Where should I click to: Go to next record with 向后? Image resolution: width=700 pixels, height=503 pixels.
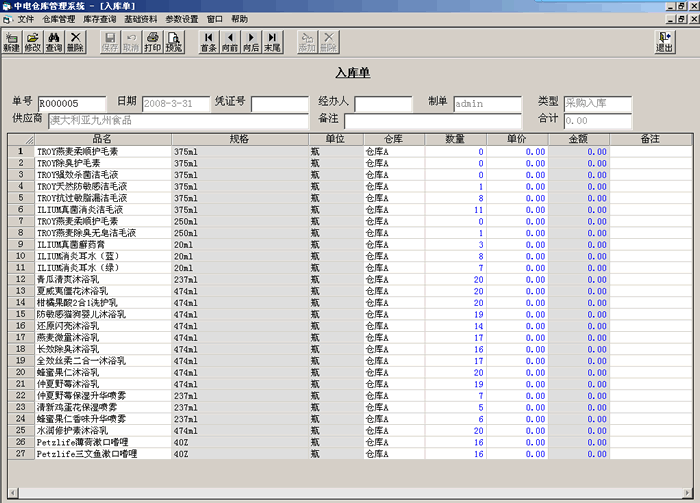[251, 42]
